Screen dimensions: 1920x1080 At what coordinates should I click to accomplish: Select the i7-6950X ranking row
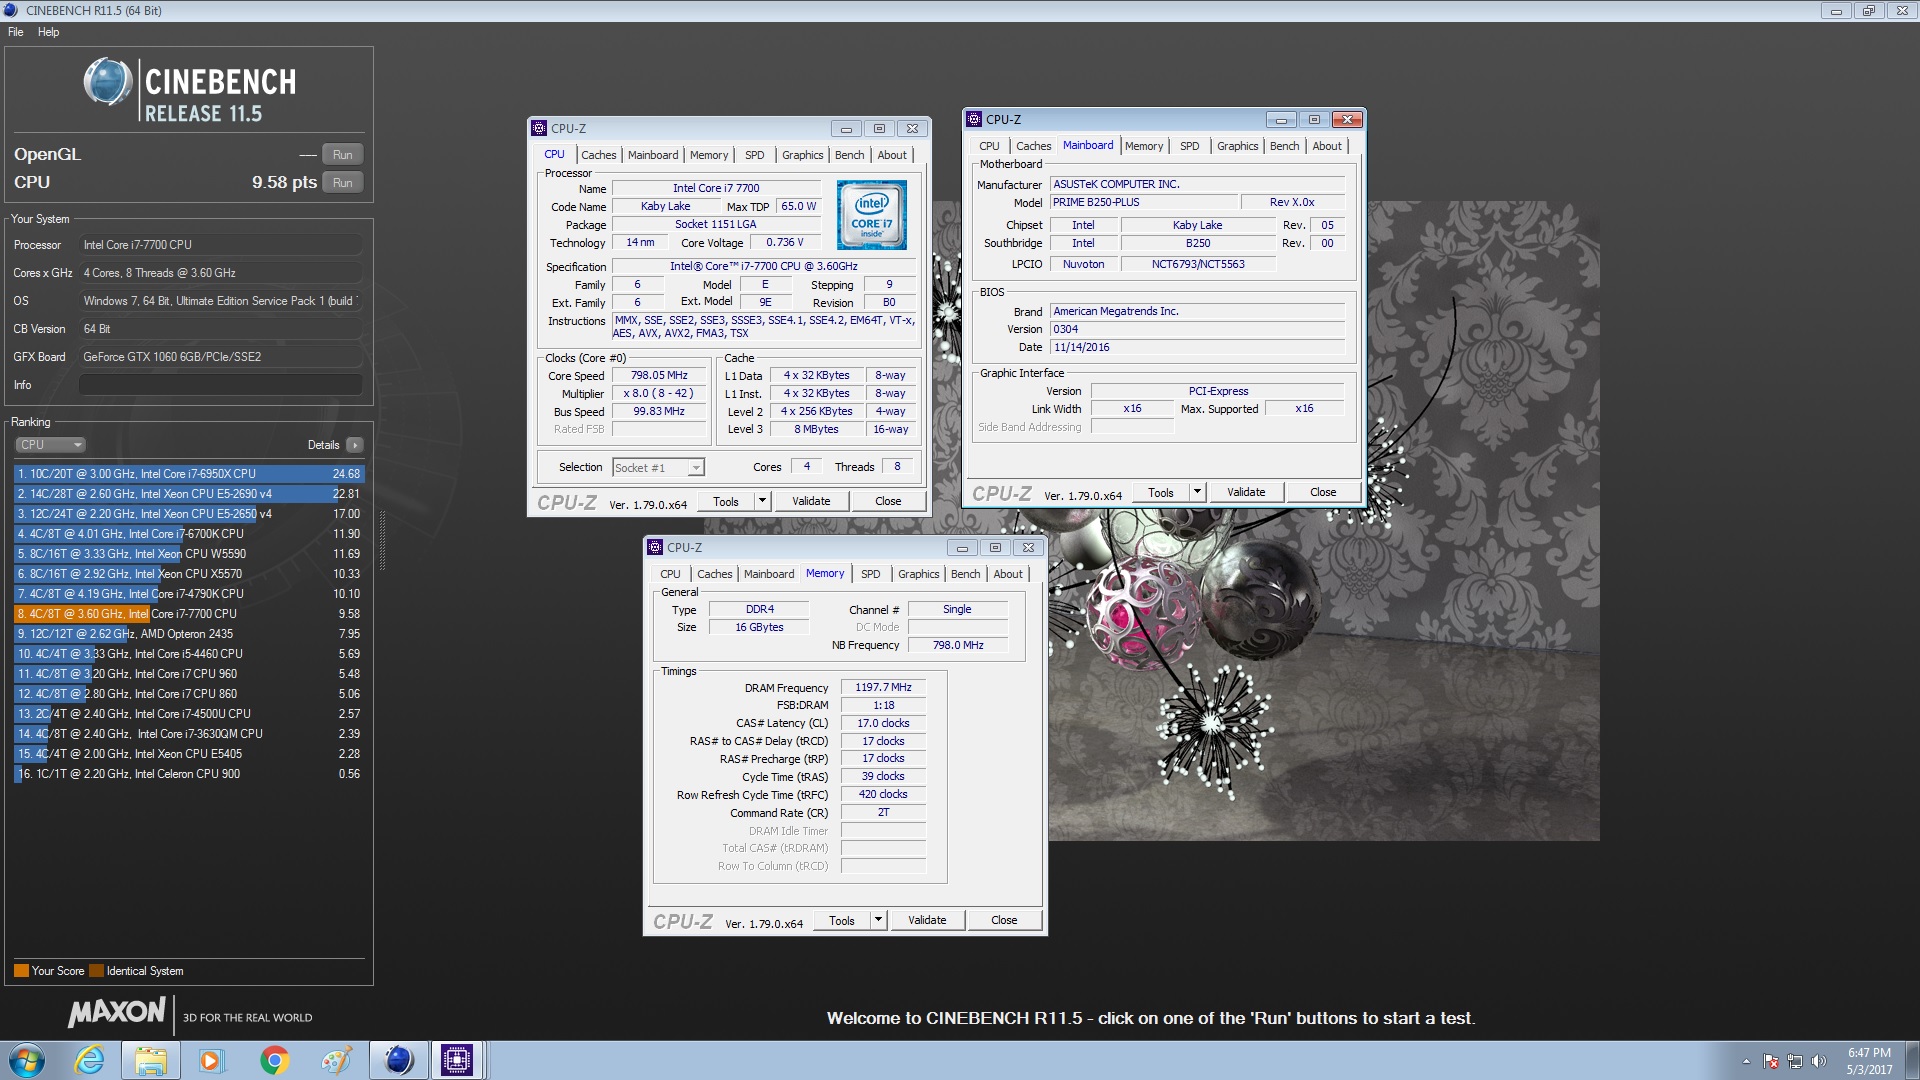click(x=189, y=474)
